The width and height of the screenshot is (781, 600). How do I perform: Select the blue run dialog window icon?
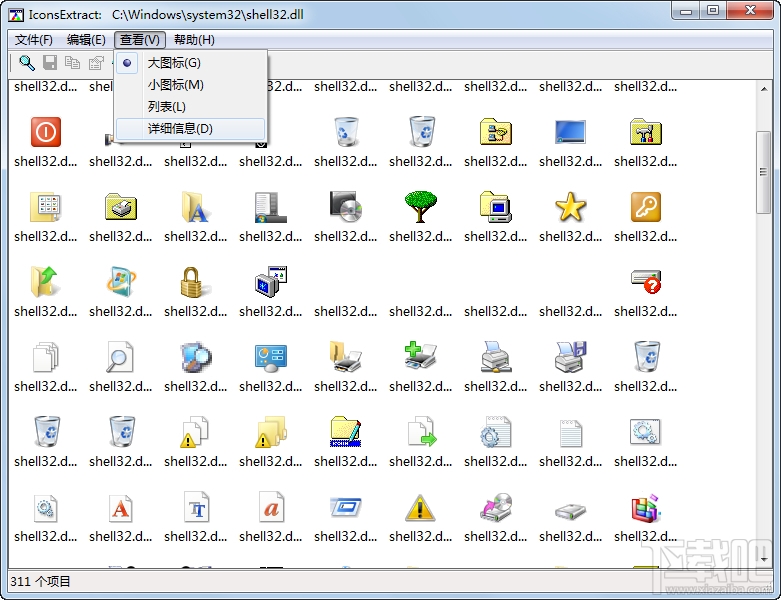pos(346,507)
